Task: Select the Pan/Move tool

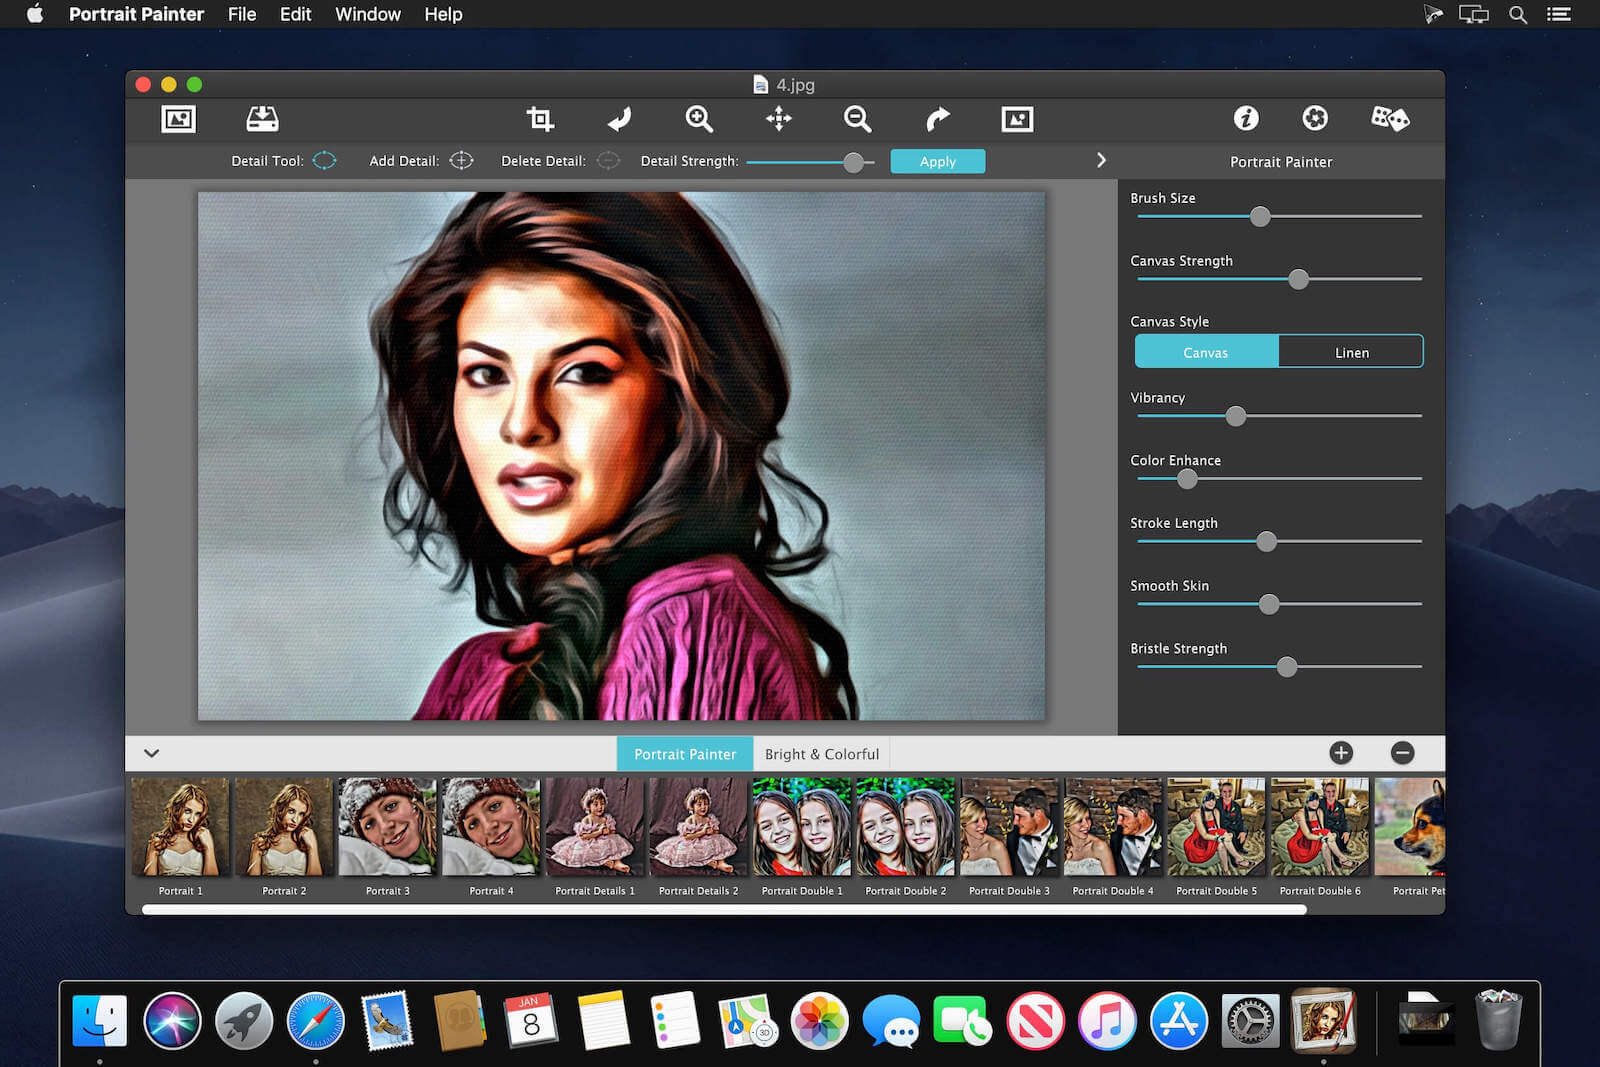Action: point(778,119)
